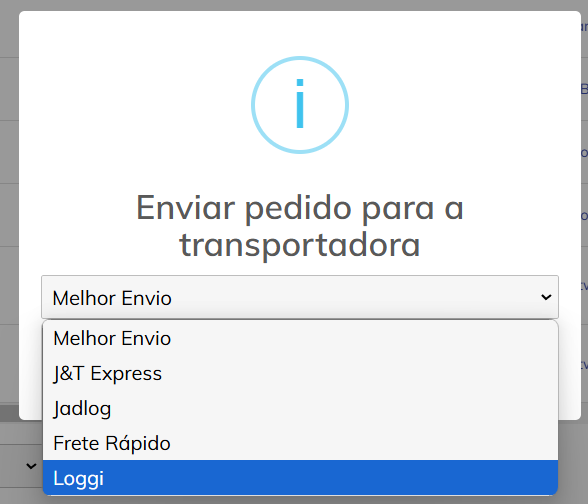Viewport: 588px width, 504px height.
Task: Click the upper cut-off 'o' link
Action: (584, 153)
